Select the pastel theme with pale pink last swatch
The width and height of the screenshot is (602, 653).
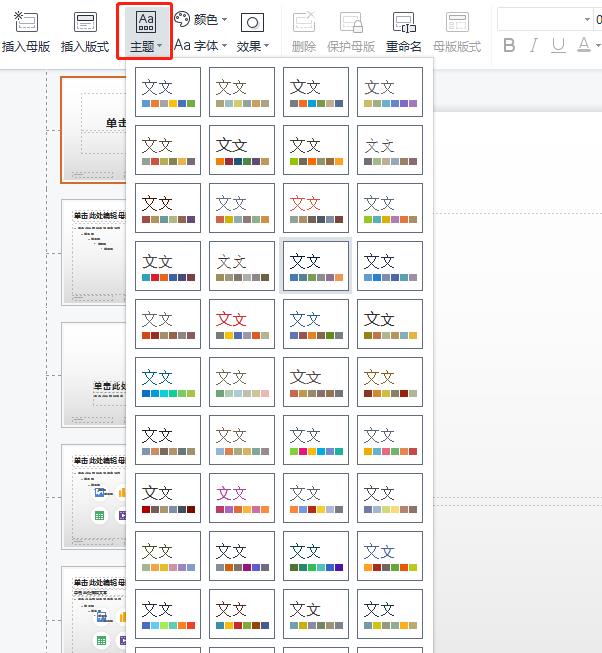(x=242, y=382)
